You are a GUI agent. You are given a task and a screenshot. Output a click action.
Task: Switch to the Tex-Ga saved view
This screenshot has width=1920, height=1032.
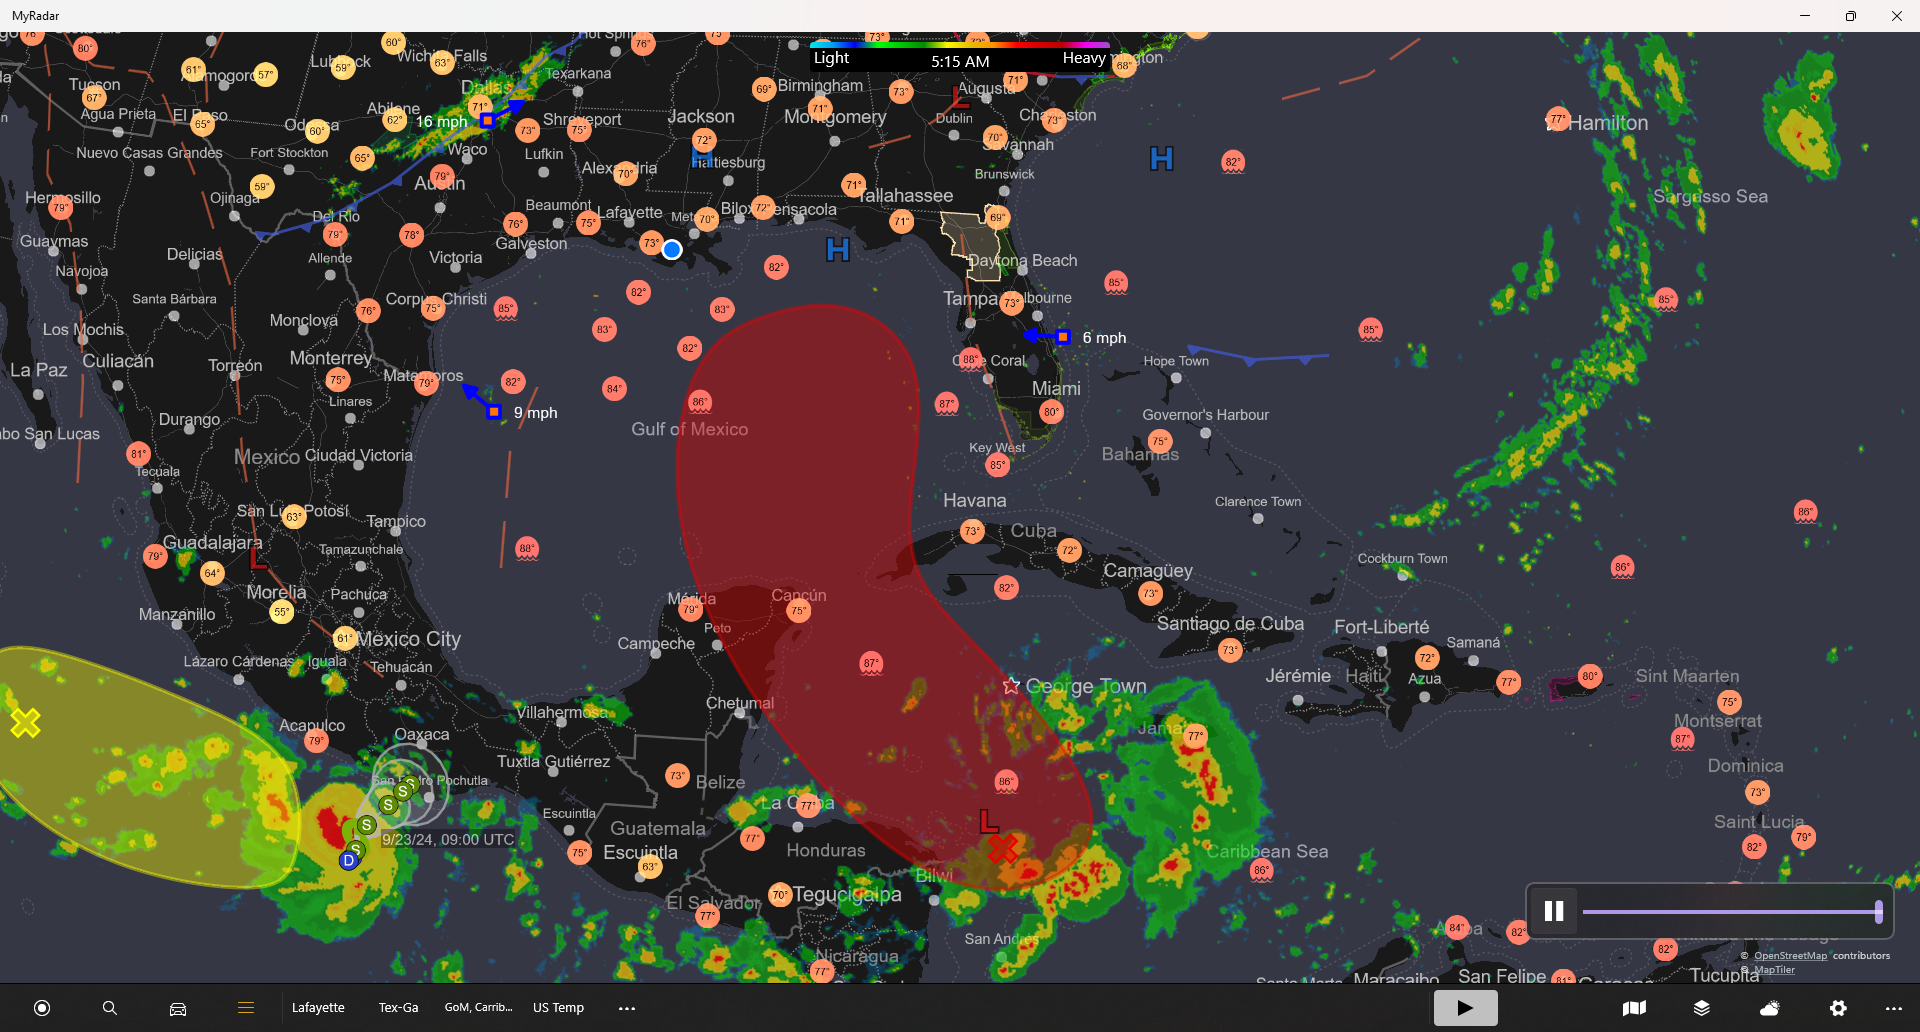pyautogui.click(x=398, y=1008)
